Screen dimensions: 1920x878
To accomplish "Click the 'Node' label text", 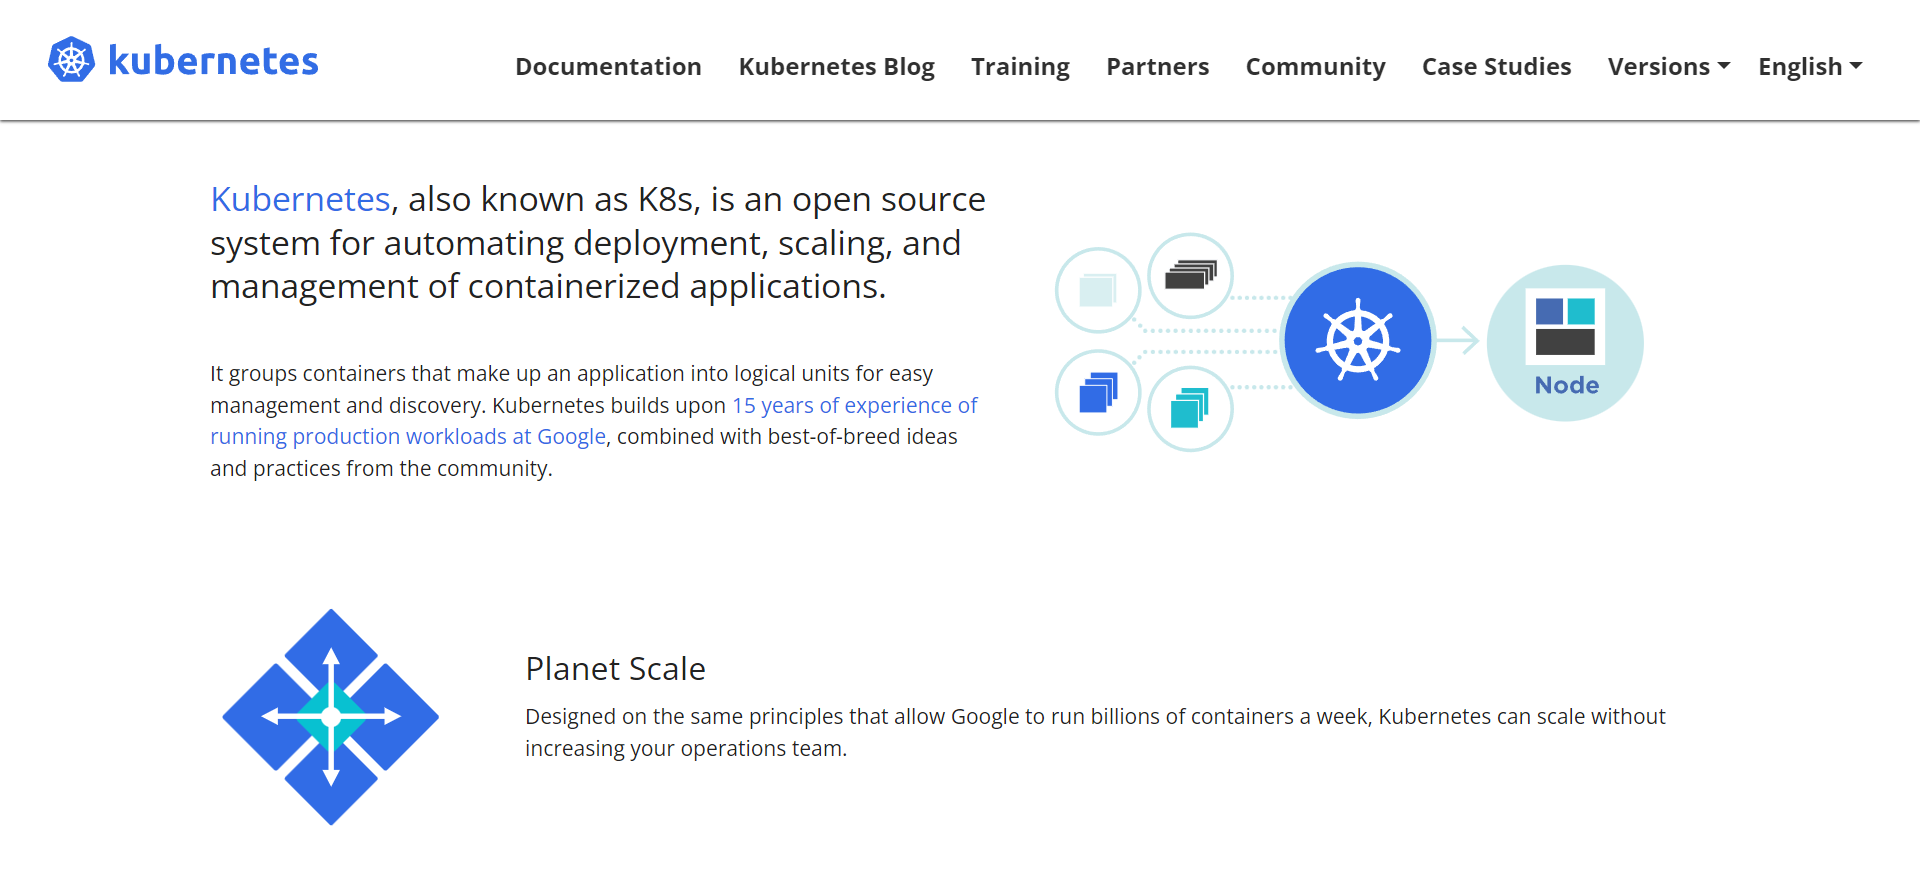I will 1567,385.
